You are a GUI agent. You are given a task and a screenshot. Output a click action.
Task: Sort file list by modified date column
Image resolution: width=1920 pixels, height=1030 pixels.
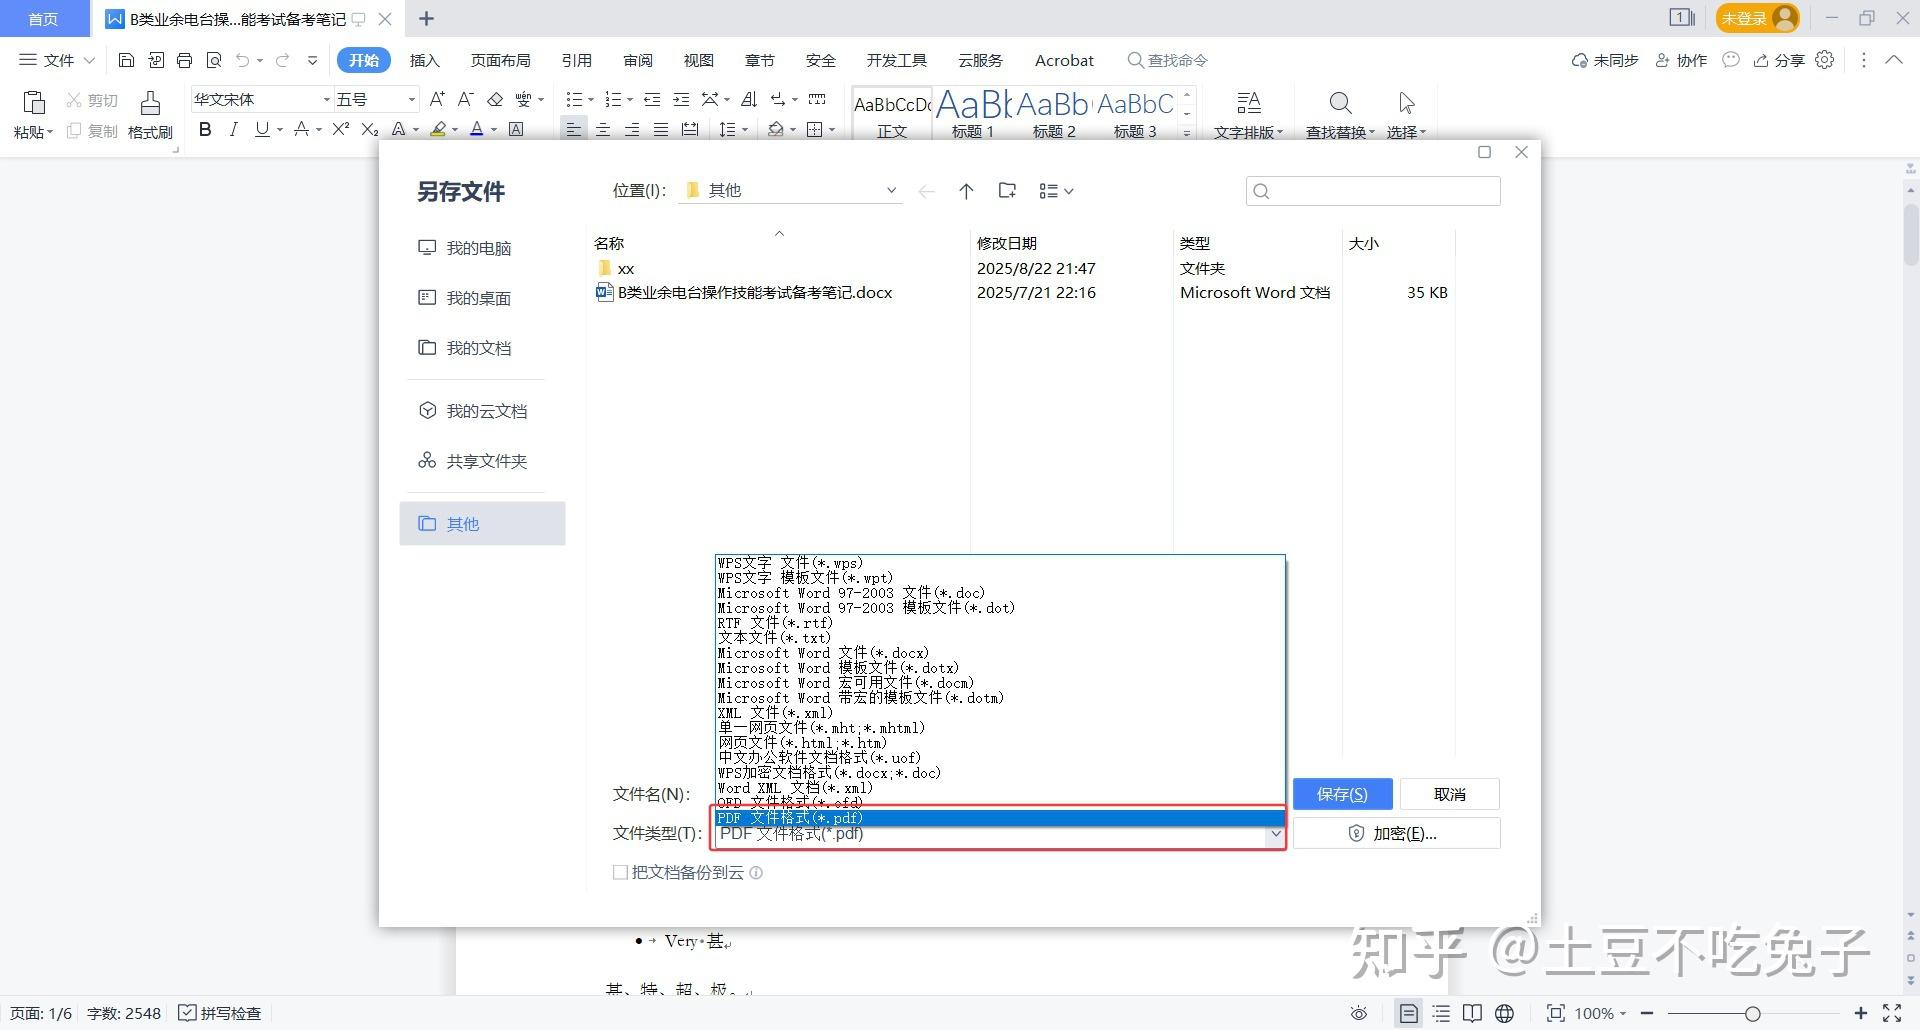(1006, 243)
